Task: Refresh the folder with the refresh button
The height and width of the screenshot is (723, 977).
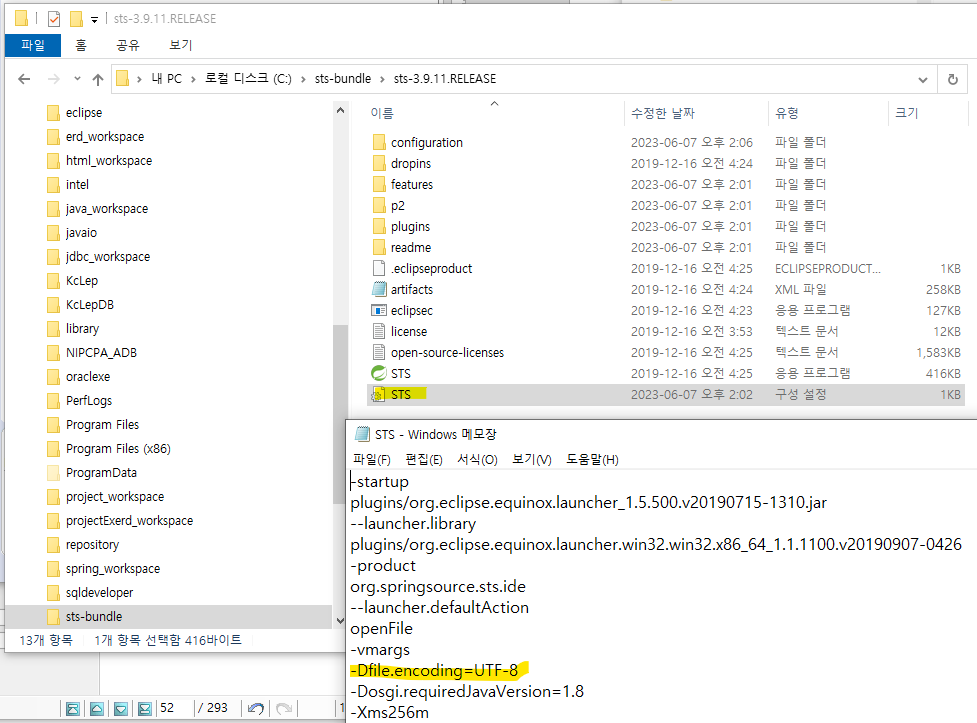Action: (953, 79)
